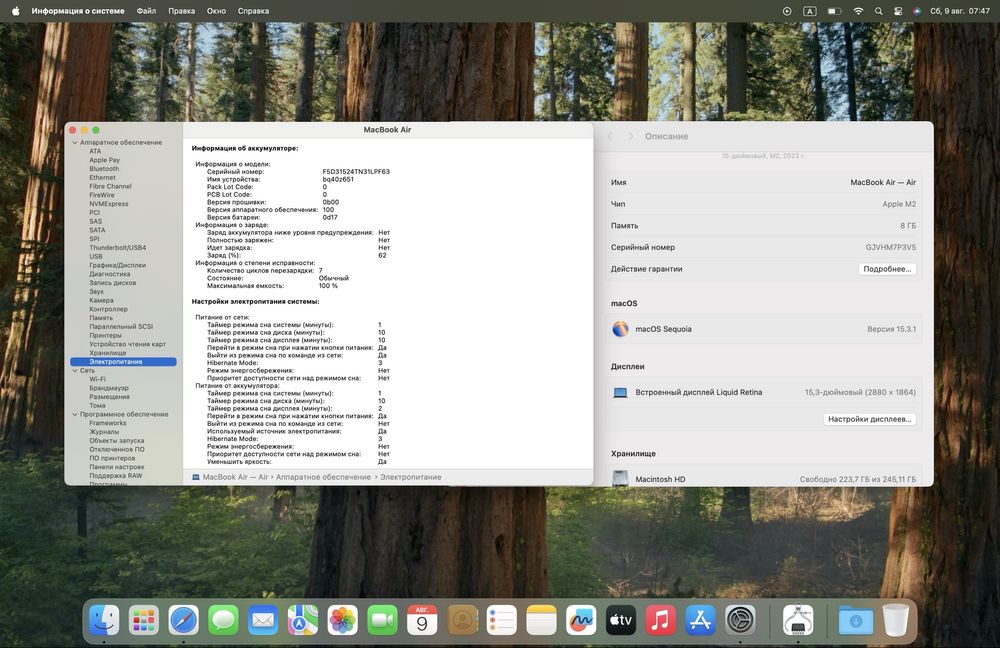The height and width of the screenshot is (648, 1000).
Task: Open Информация о системе app menu
Action: (78, 11)
